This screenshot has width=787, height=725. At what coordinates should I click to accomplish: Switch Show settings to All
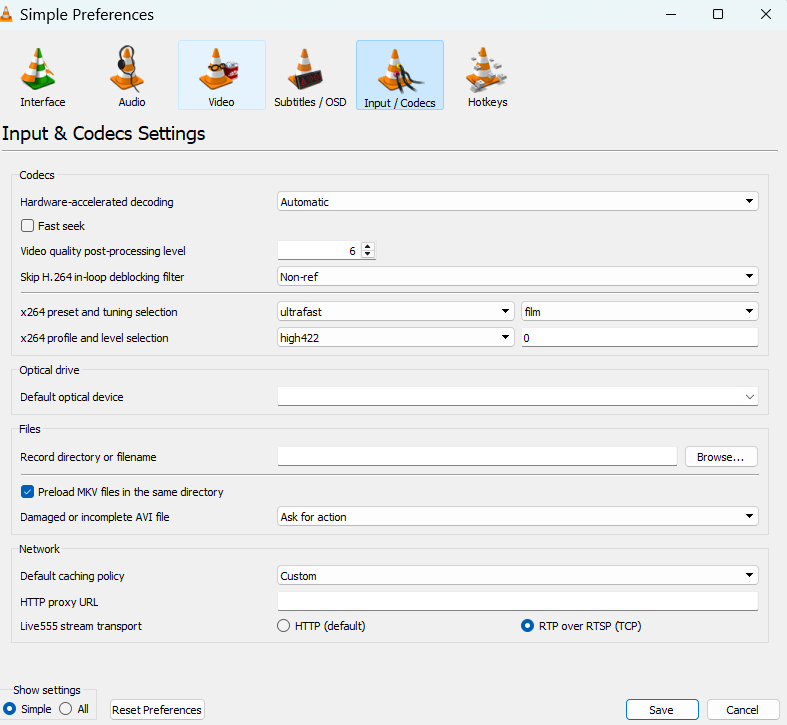(66, 709)
